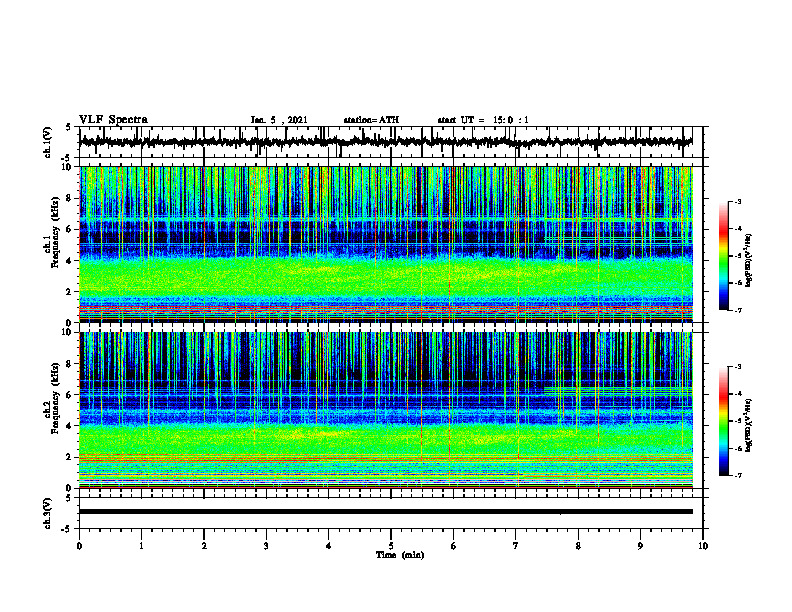This screenshot has width=792, height=612.
Task: Click the ch.2 "Frequency (kHz)" axis label
Action: click(55, 398)
